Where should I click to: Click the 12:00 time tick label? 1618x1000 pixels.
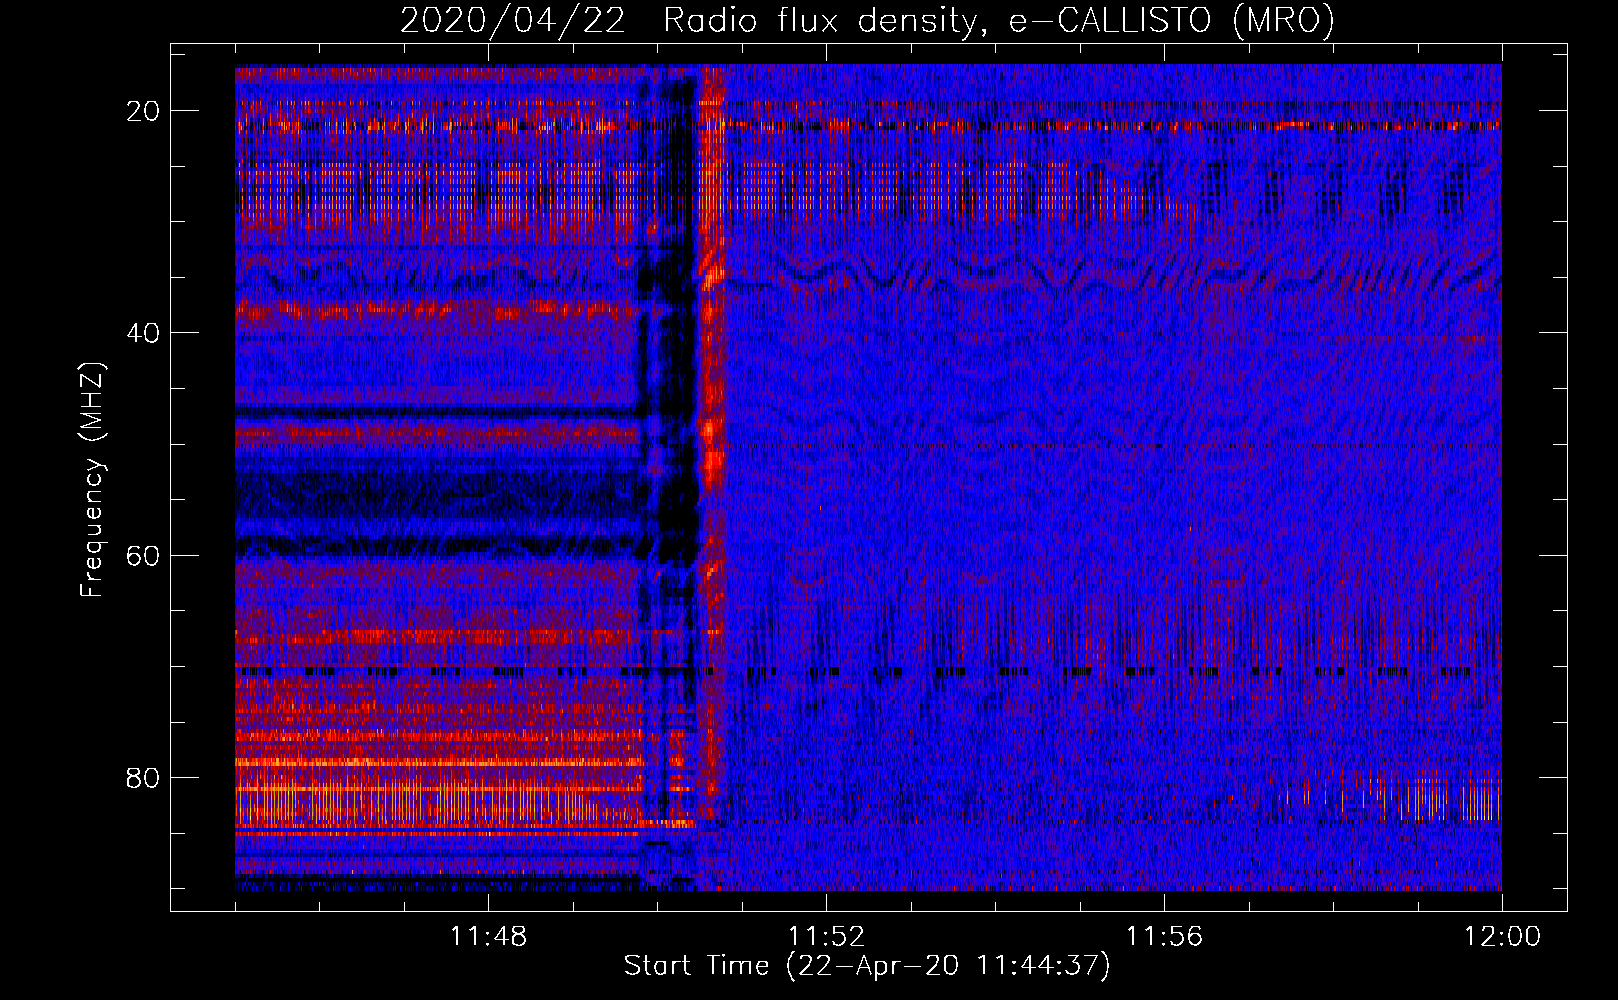[x=1502, y=937]
